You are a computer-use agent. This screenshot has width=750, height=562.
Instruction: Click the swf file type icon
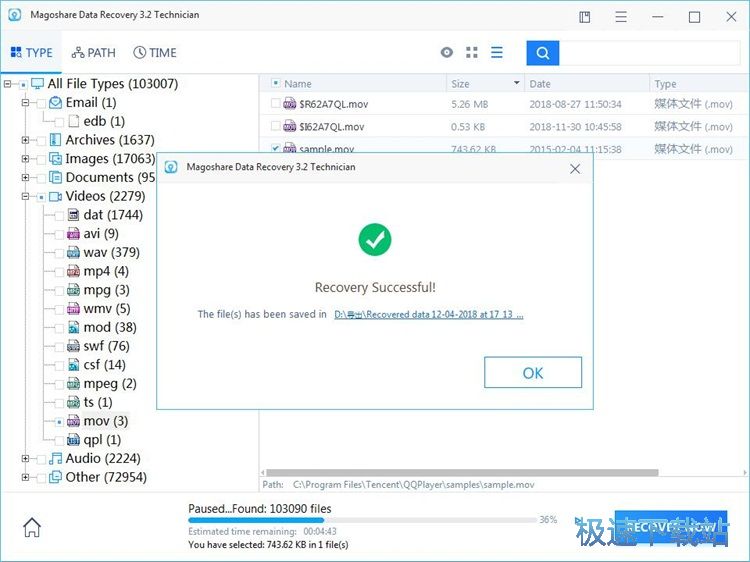(x=73, y=346)
